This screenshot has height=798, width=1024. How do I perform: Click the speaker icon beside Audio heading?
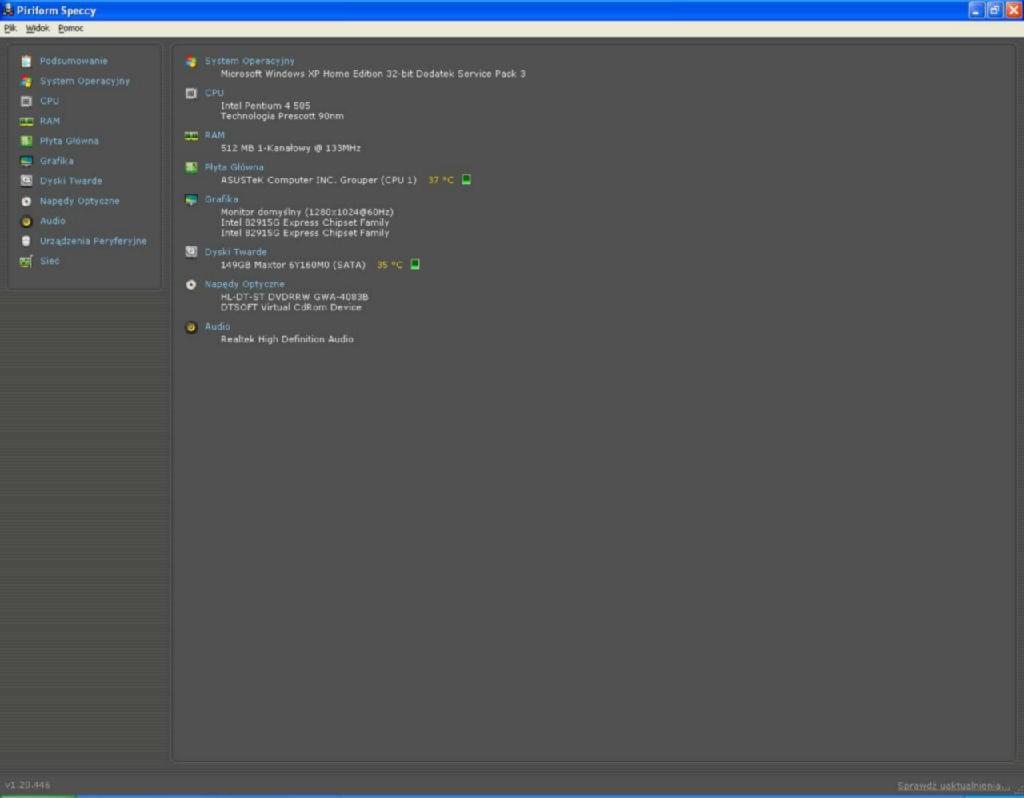point(191,327)
